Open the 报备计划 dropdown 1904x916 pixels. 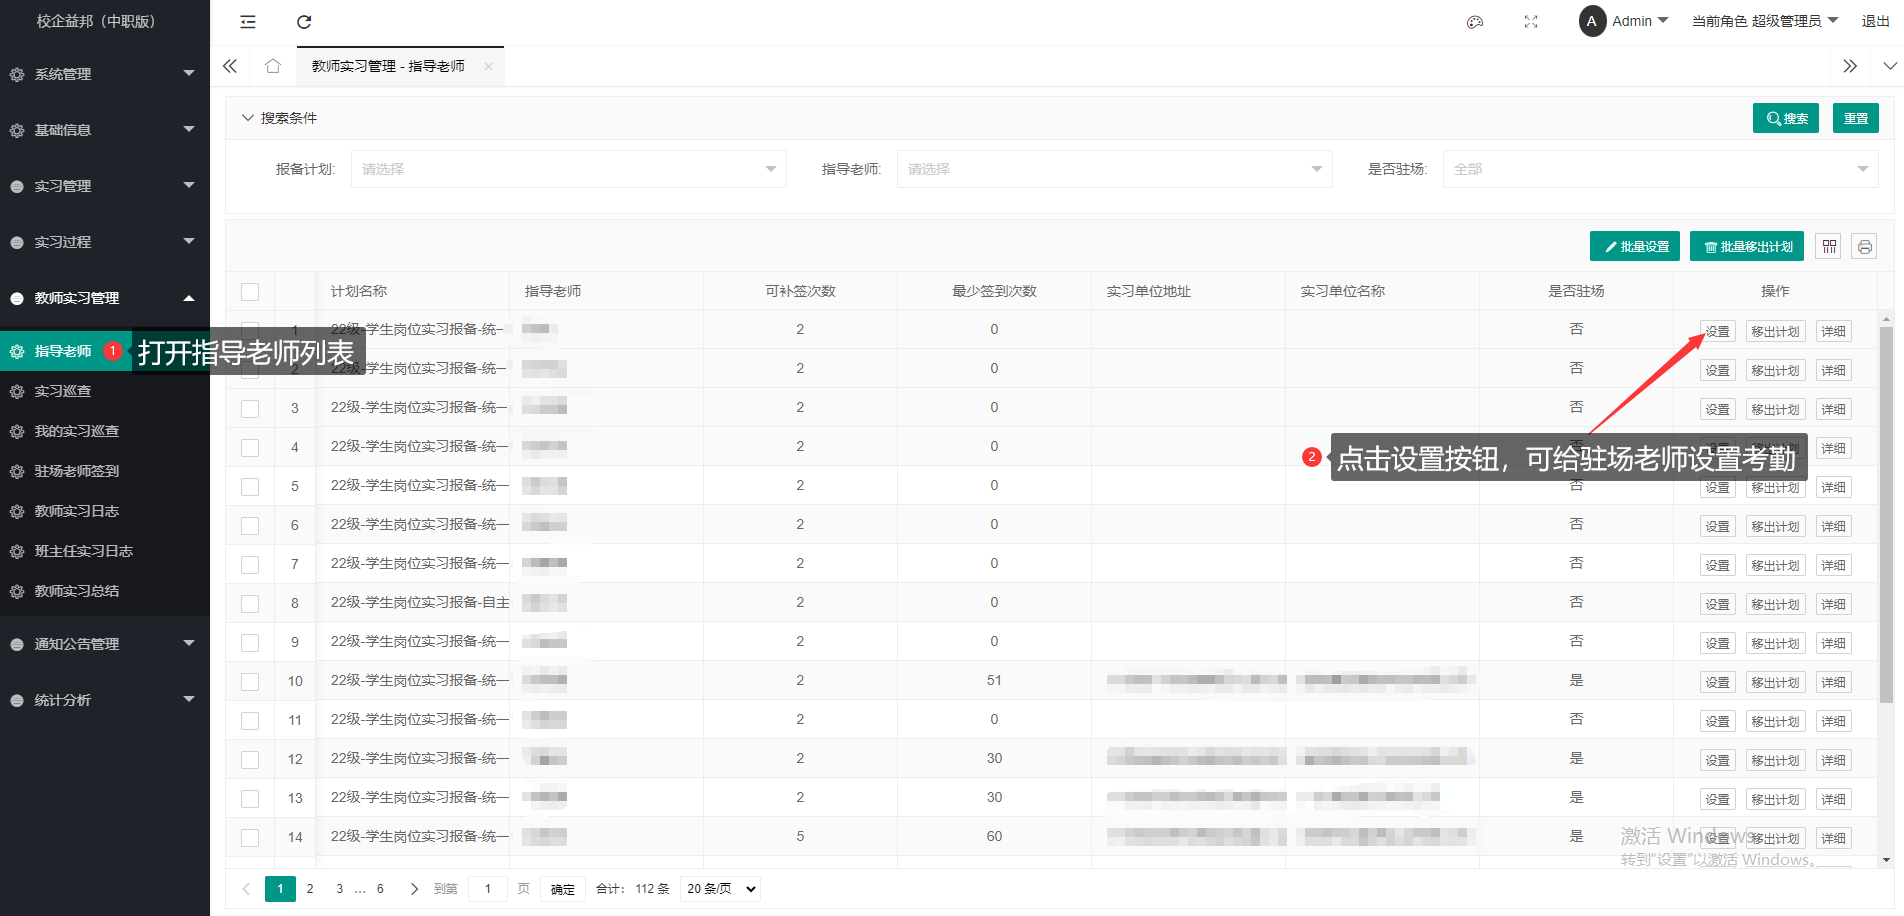coord(568,169)
